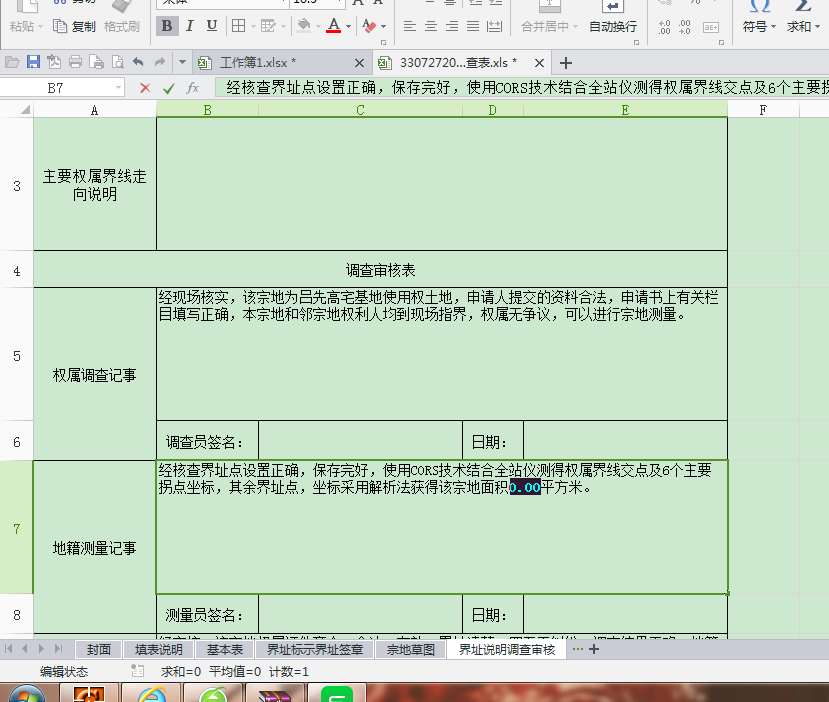Switch to the 宗地草图 sheet tab
This screenshot has height=702, width=829.
pyautogui.click(x=411, y=649)
